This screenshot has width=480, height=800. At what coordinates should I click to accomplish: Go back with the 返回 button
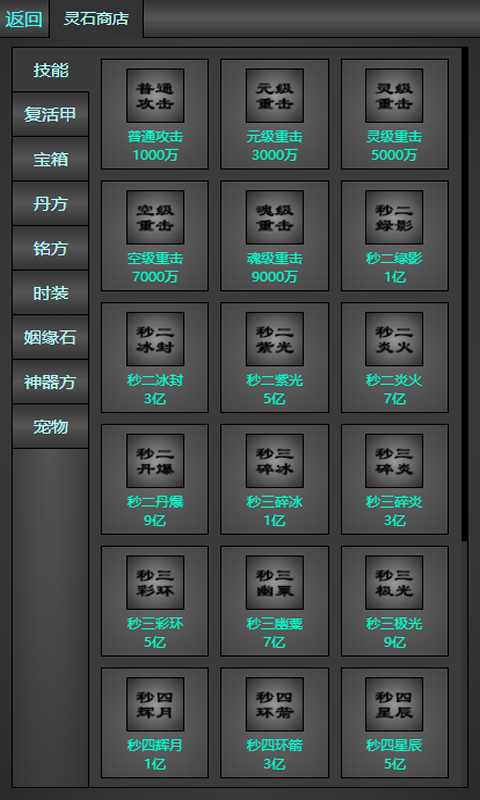24,19
